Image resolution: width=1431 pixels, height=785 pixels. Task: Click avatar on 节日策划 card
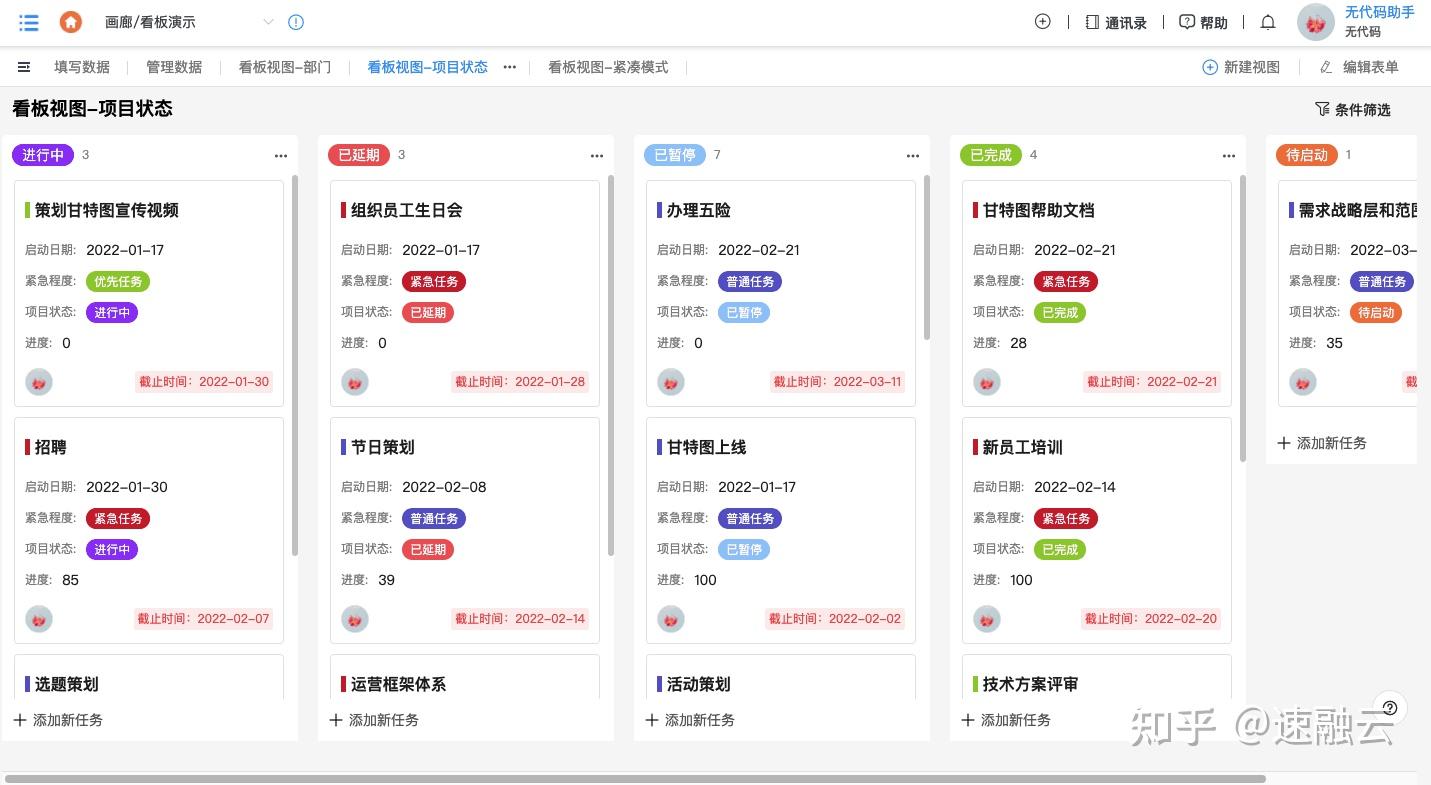(355, 619)
